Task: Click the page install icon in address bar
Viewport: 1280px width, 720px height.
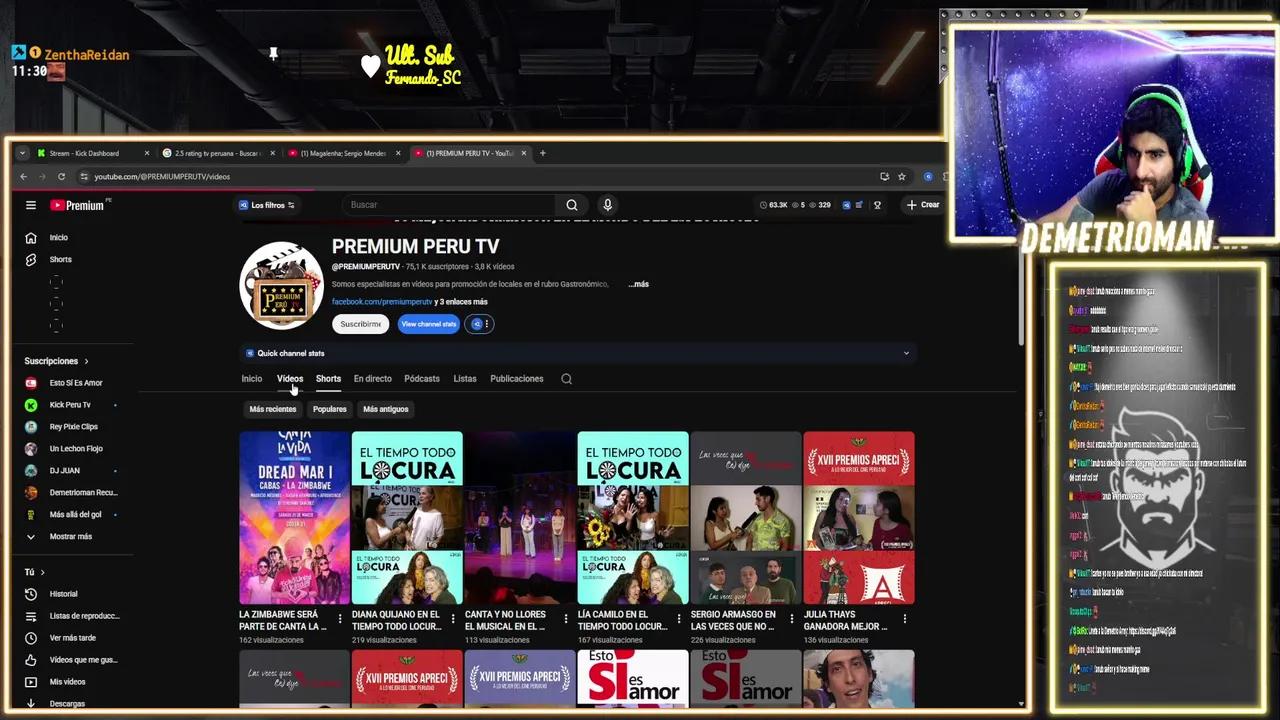Action: click(884, 177)
